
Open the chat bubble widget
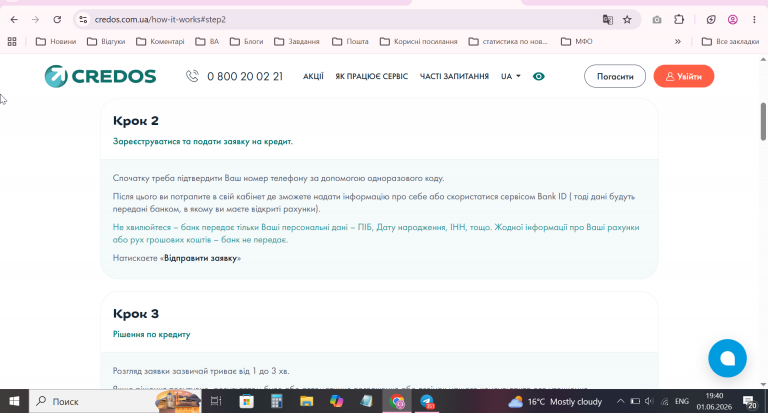tap(727, 358)
